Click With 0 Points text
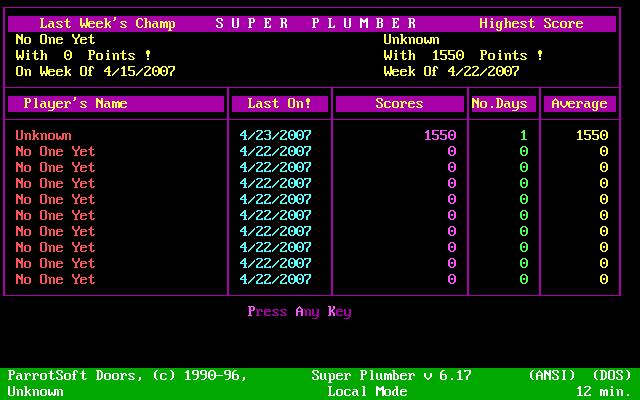 tap(83, 56)
